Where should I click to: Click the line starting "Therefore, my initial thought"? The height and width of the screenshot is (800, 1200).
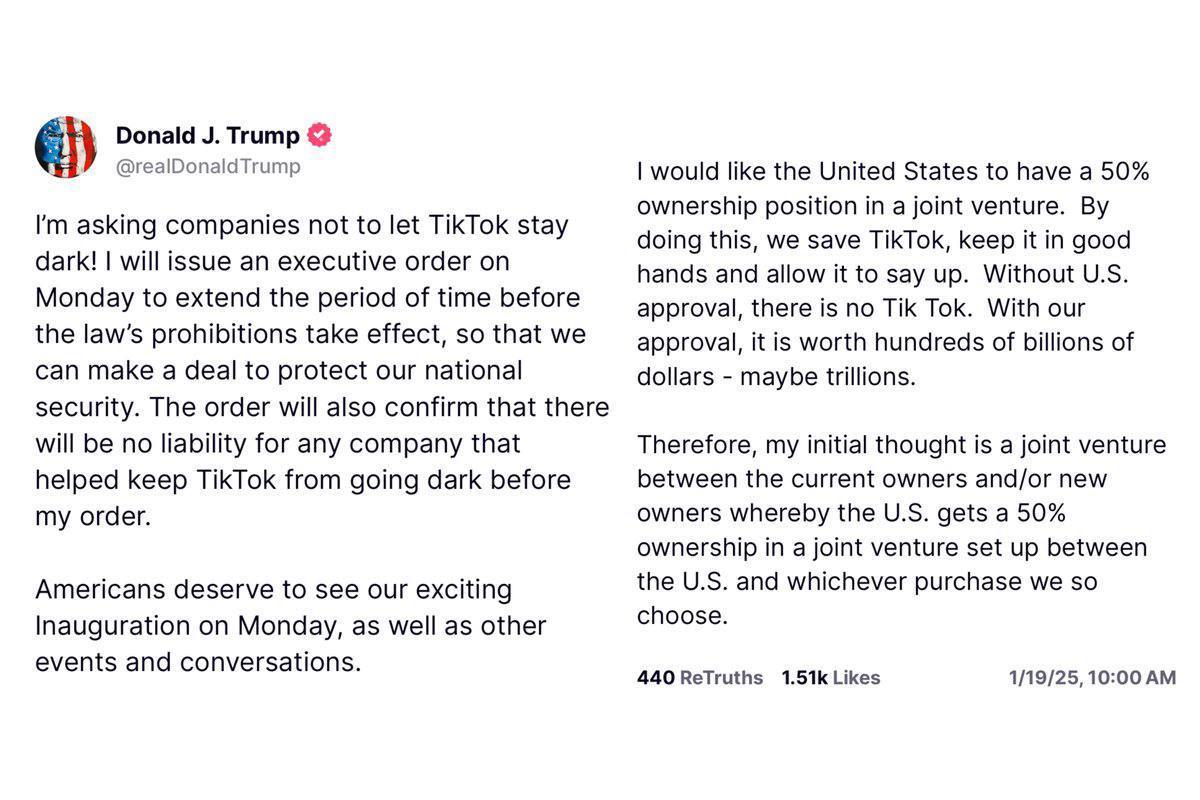pos(901,444)
